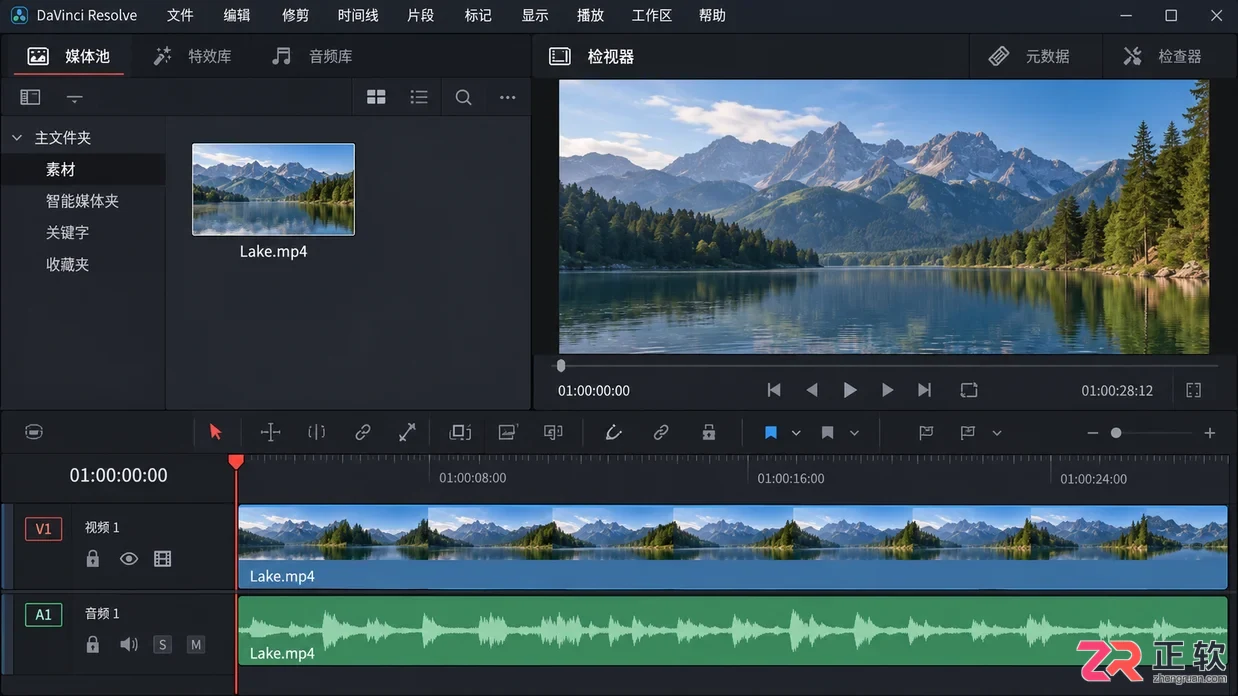Lock the 音频 1 audio track
The width and height of the screenshot is (1238, 696).
click(x=93, y=645)
